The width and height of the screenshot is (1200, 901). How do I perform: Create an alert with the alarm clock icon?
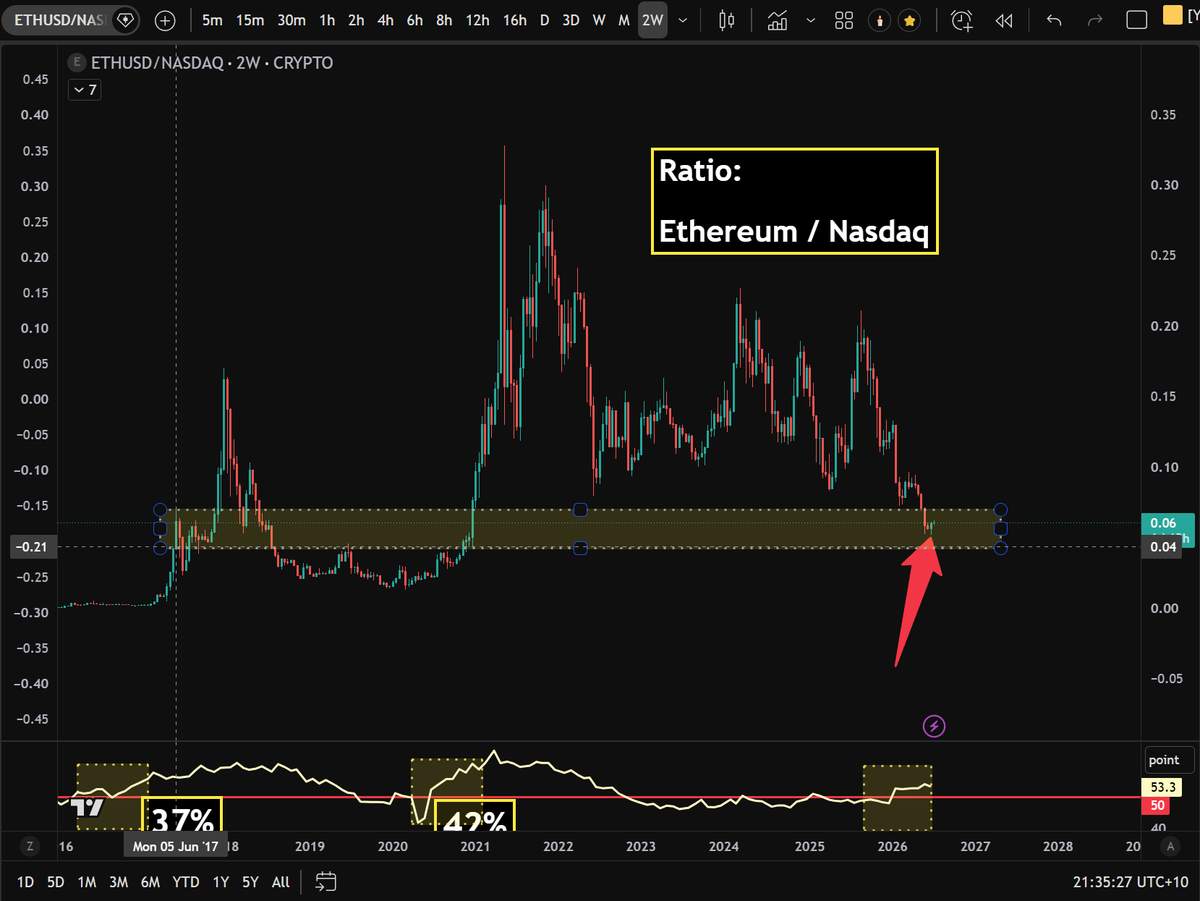point(962,20)
